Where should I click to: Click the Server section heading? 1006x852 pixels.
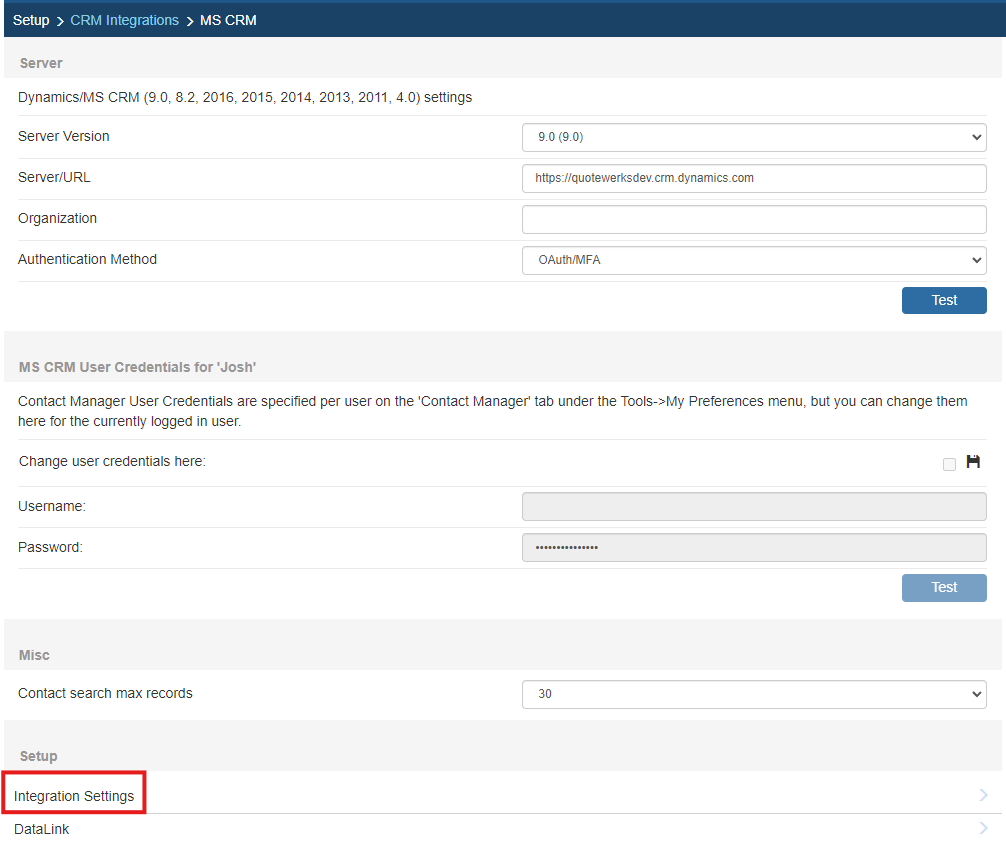(41, 63)
